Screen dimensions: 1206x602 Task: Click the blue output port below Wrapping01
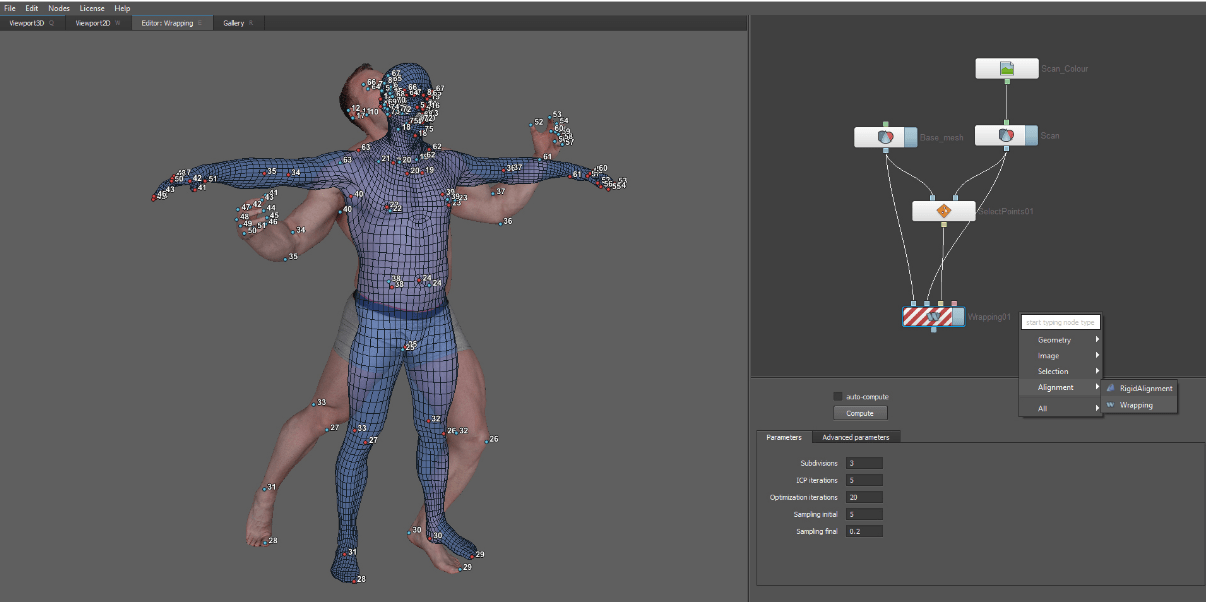(x=934, y=329)
